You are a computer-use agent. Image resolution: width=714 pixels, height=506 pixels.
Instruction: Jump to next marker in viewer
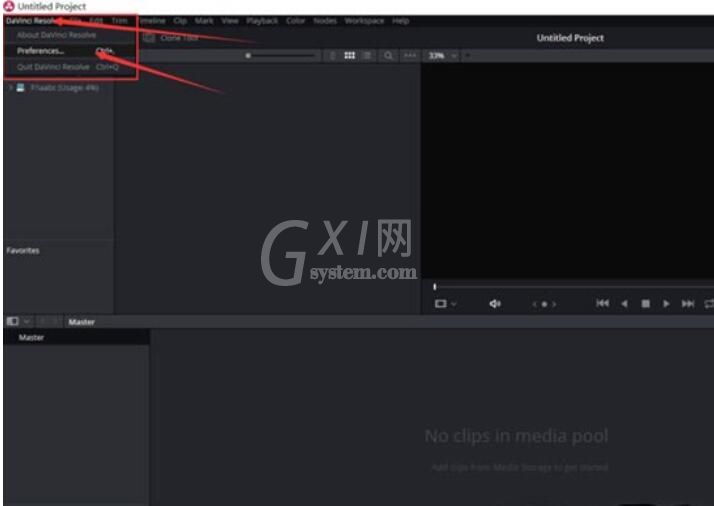tap(554, 304)
